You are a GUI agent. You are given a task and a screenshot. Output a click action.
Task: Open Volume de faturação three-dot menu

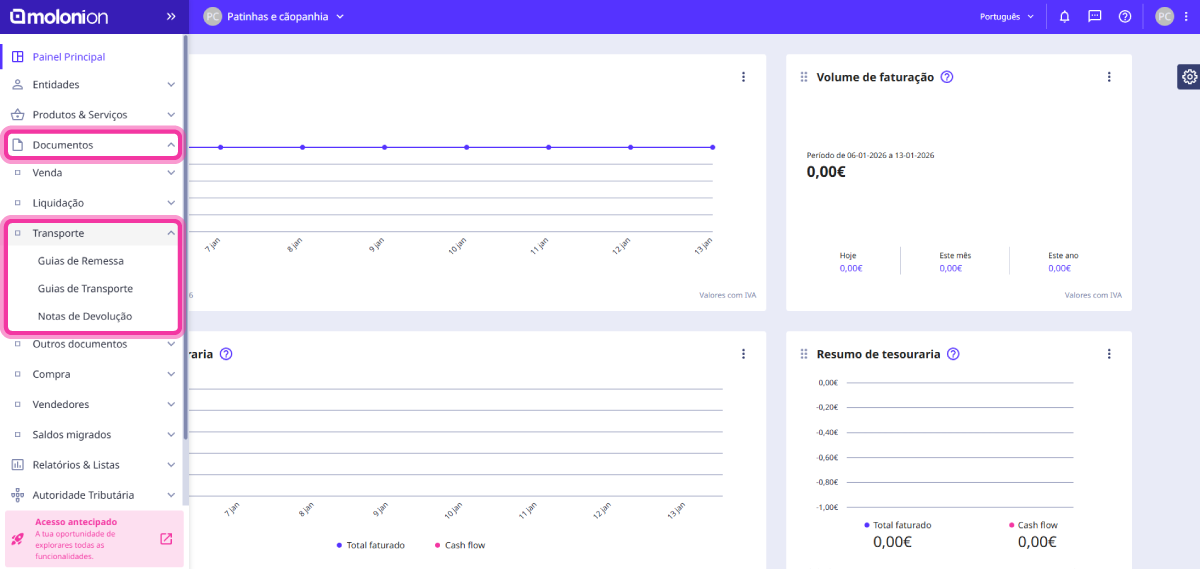coord(1108,77)
